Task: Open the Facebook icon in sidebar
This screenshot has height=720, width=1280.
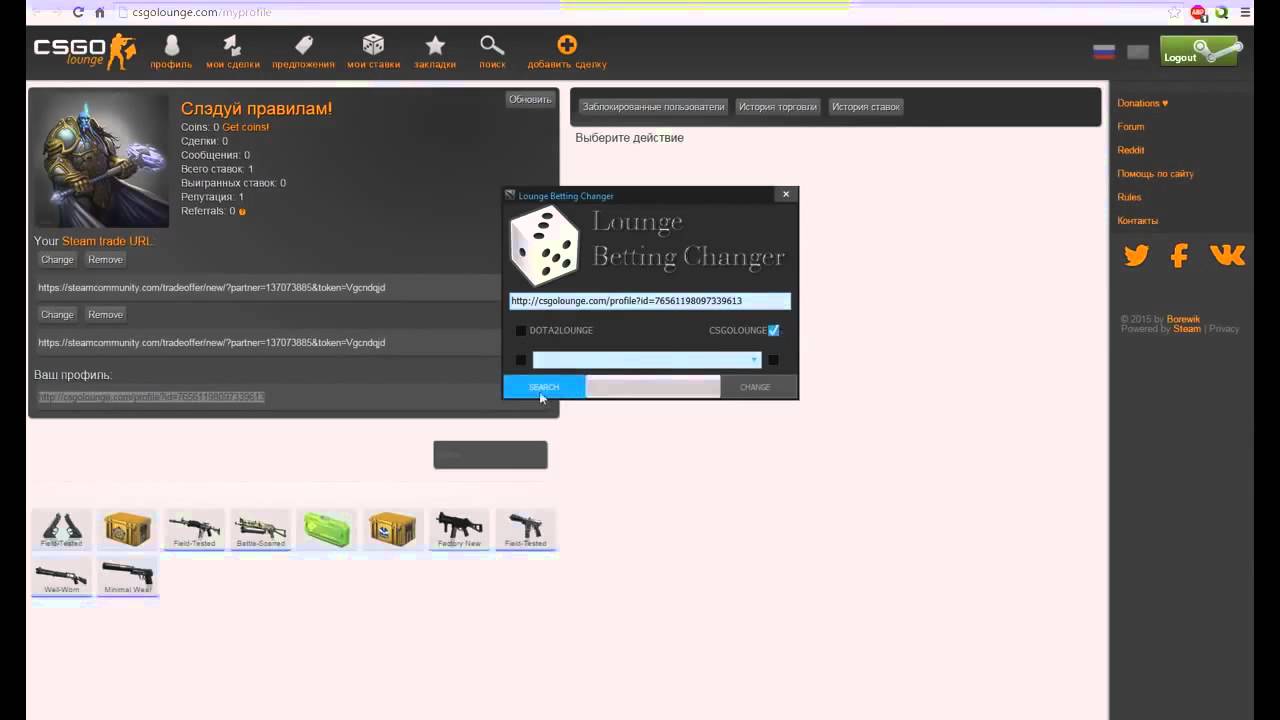Action: (1179, 256)
